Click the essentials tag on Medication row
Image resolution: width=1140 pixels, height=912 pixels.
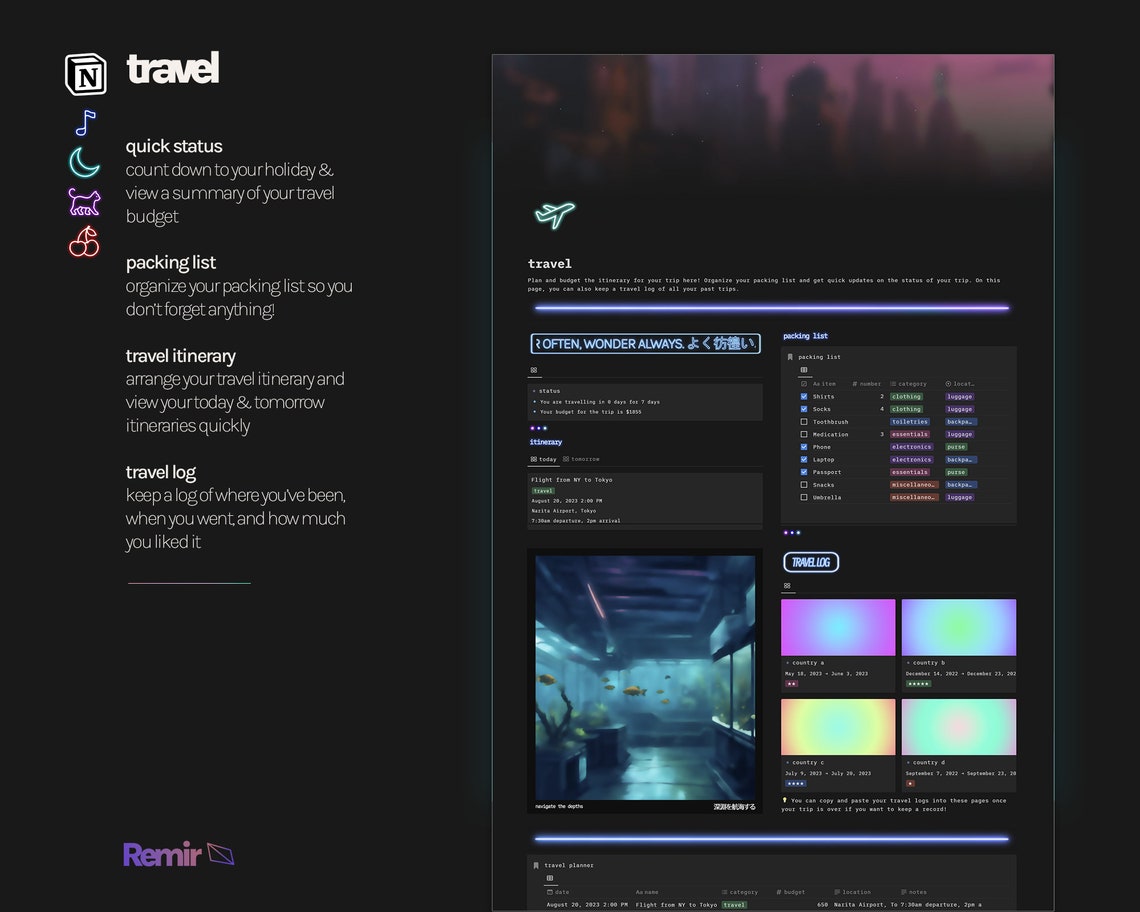[x=910, y=434]
